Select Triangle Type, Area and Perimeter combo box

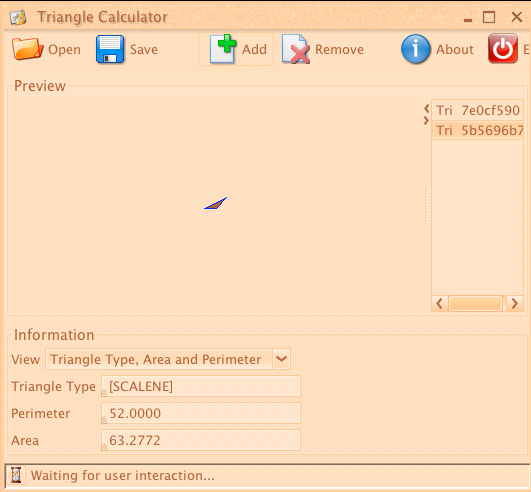[x=168, y=359]
